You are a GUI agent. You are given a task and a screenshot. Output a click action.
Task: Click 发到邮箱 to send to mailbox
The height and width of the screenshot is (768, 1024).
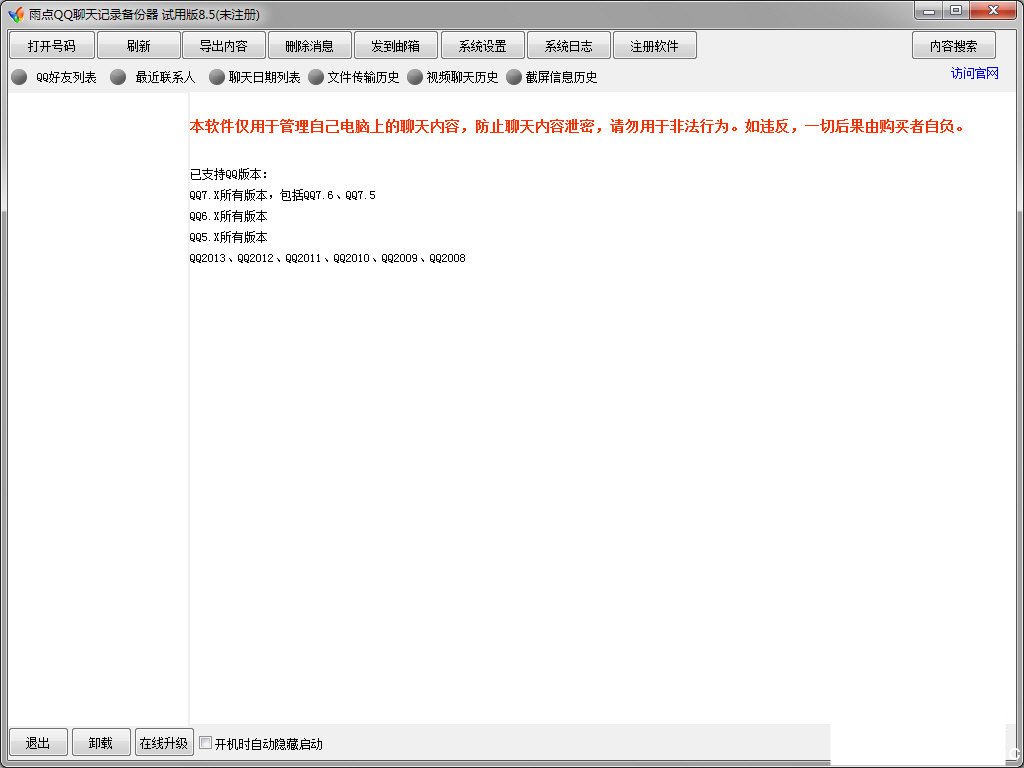(x=395, y=46)
